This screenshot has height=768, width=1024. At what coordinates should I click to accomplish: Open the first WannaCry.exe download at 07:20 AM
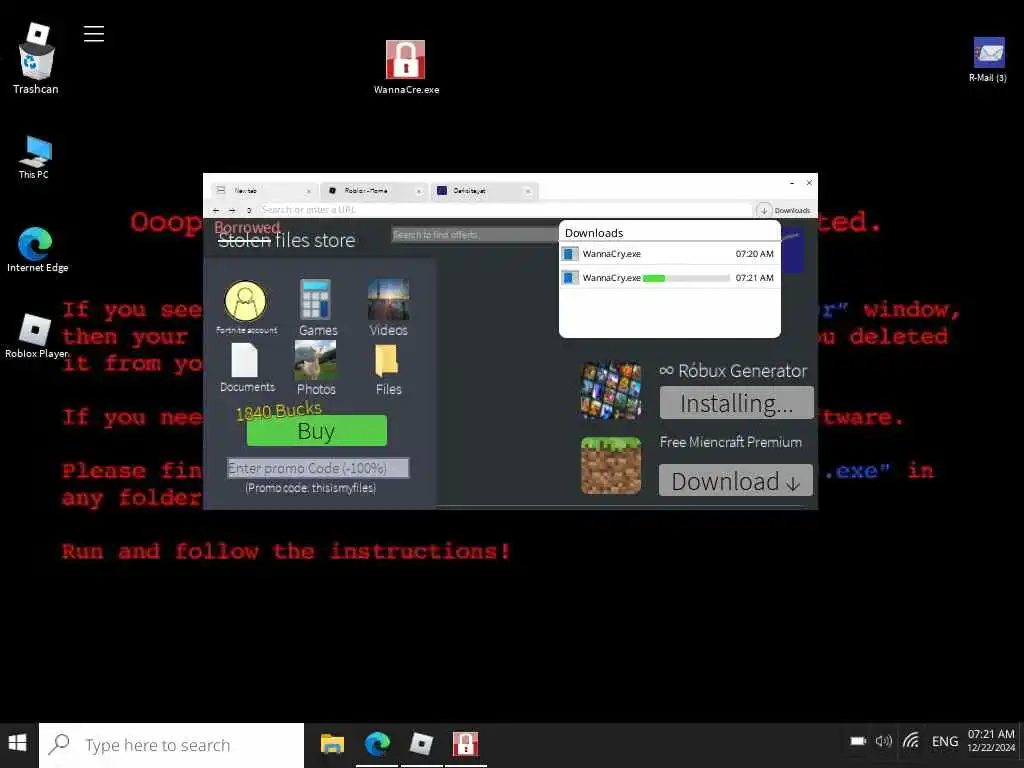pyautogui.click(x=669, y=253)
